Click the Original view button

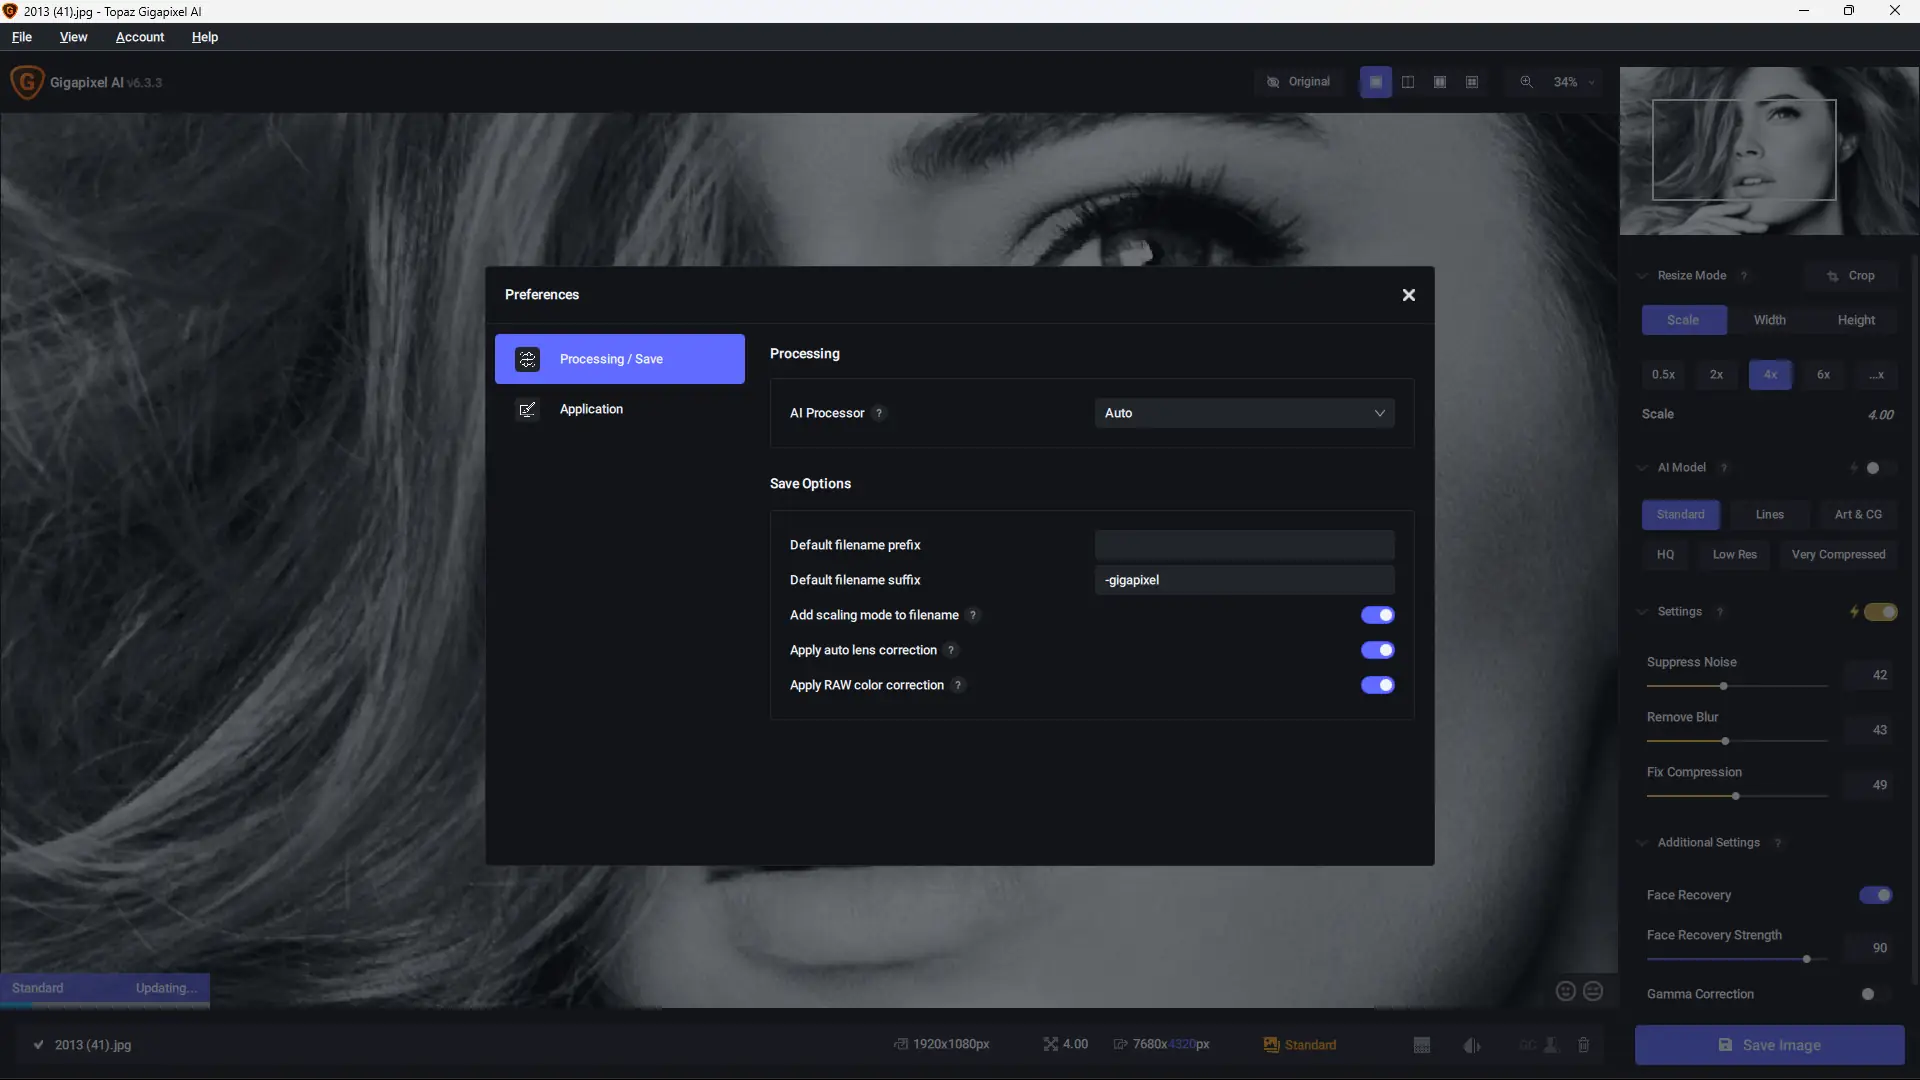tap(1299, 82)
